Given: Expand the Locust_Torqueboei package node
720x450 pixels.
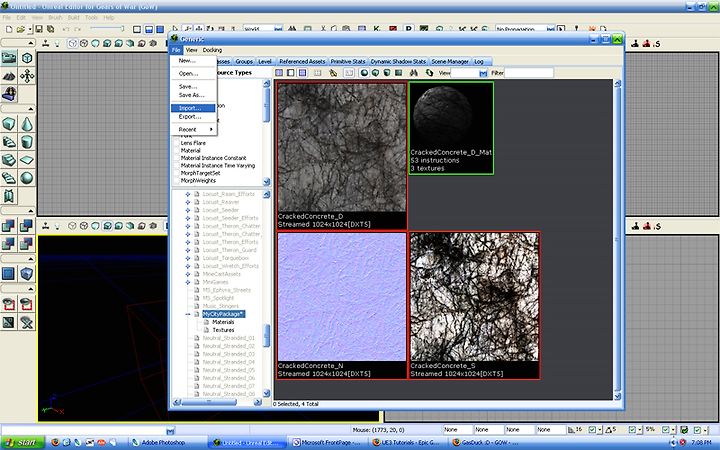Looking at the screenshot, I should click(x=187, y=258).
